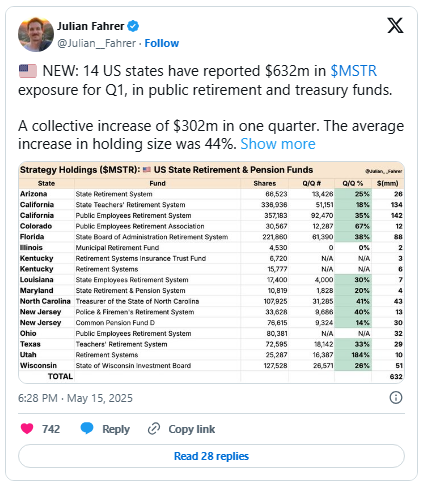Open the $MSTR cashtag link

353,71
